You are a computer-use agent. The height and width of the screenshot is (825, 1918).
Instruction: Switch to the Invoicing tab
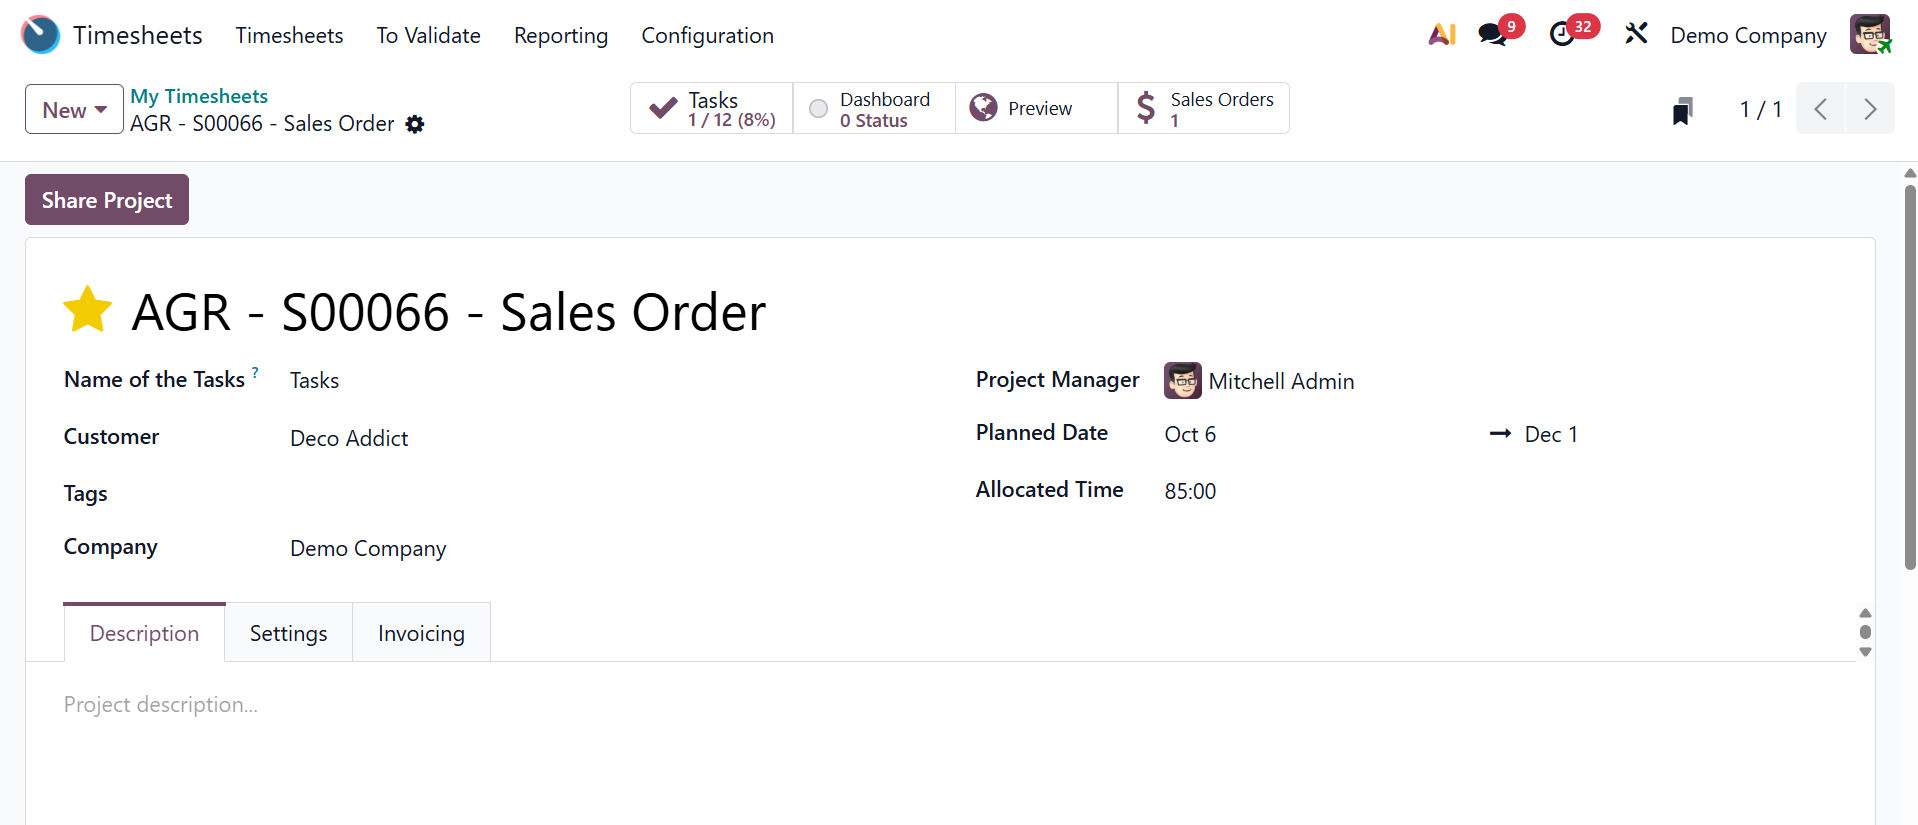click(x=421, y=633)
